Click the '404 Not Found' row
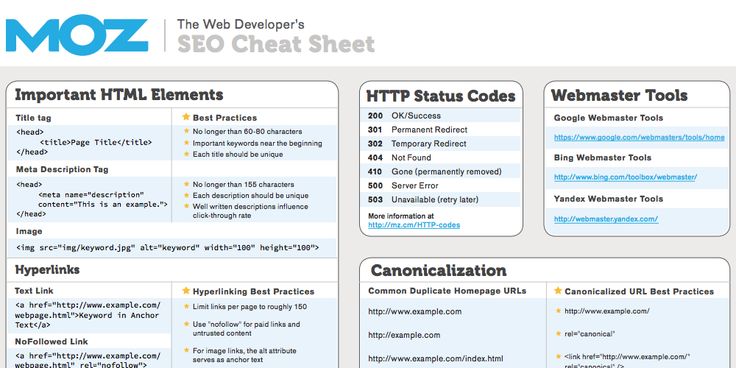The height and width of the screenshot is (368, 736). click(441, 158)
